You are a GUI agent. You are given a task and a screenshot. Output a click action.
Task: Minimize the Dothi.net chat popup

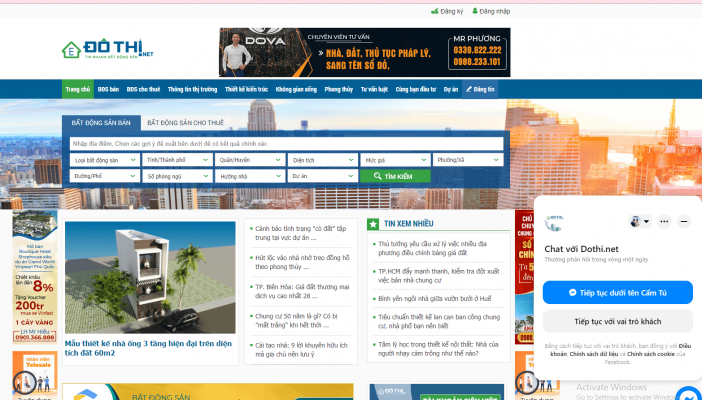coord(684,221)
